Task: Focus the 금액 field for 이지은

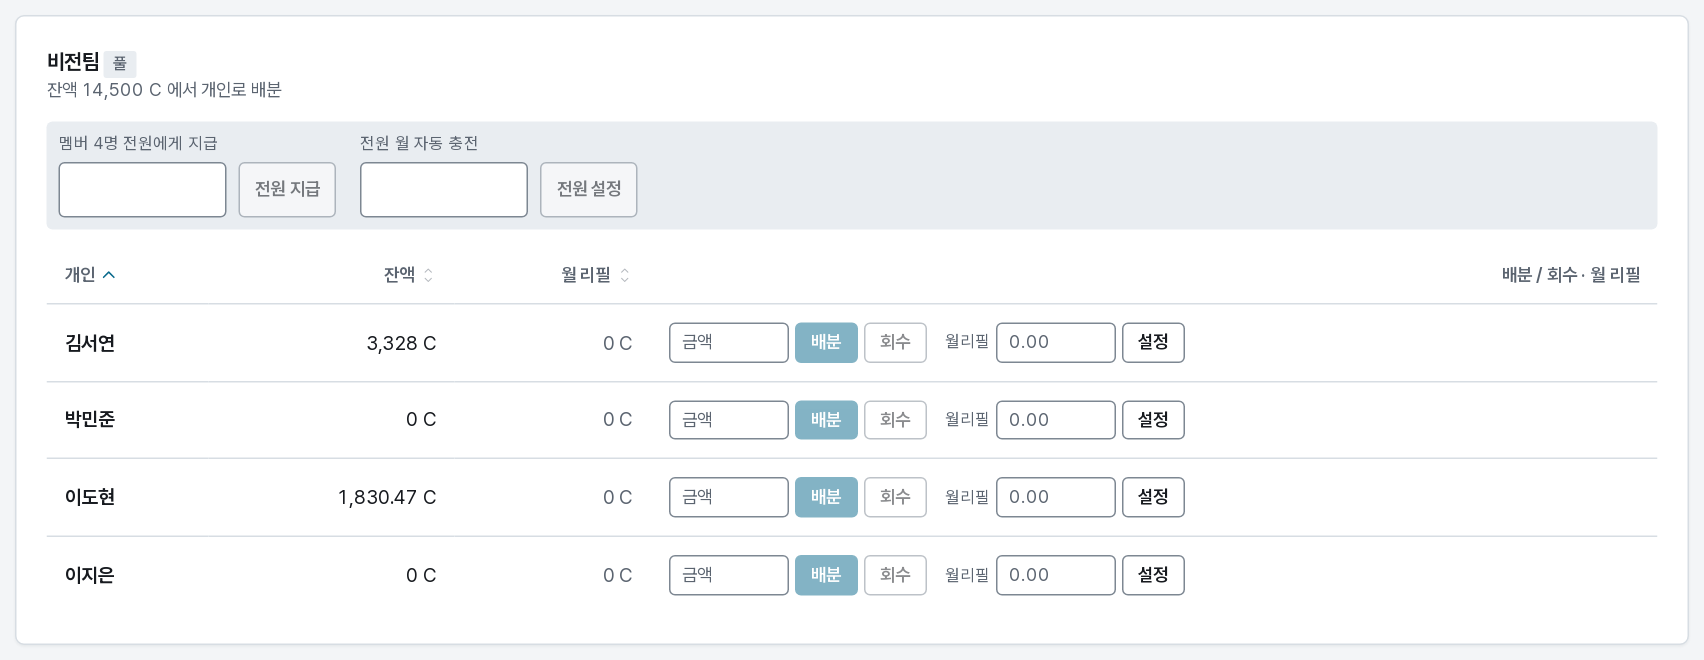Action: [x=729, y=575]
